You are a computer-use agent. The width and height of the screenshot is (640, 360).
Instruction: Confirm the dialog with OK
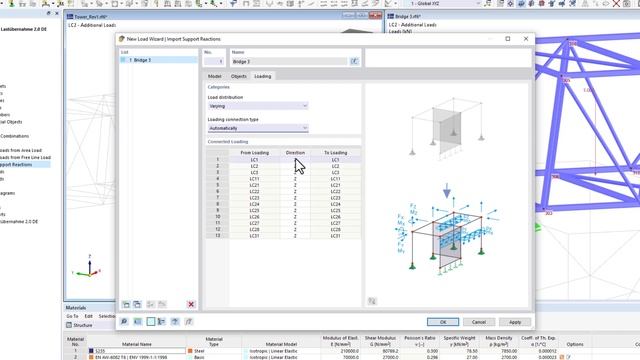click(443, 322)
